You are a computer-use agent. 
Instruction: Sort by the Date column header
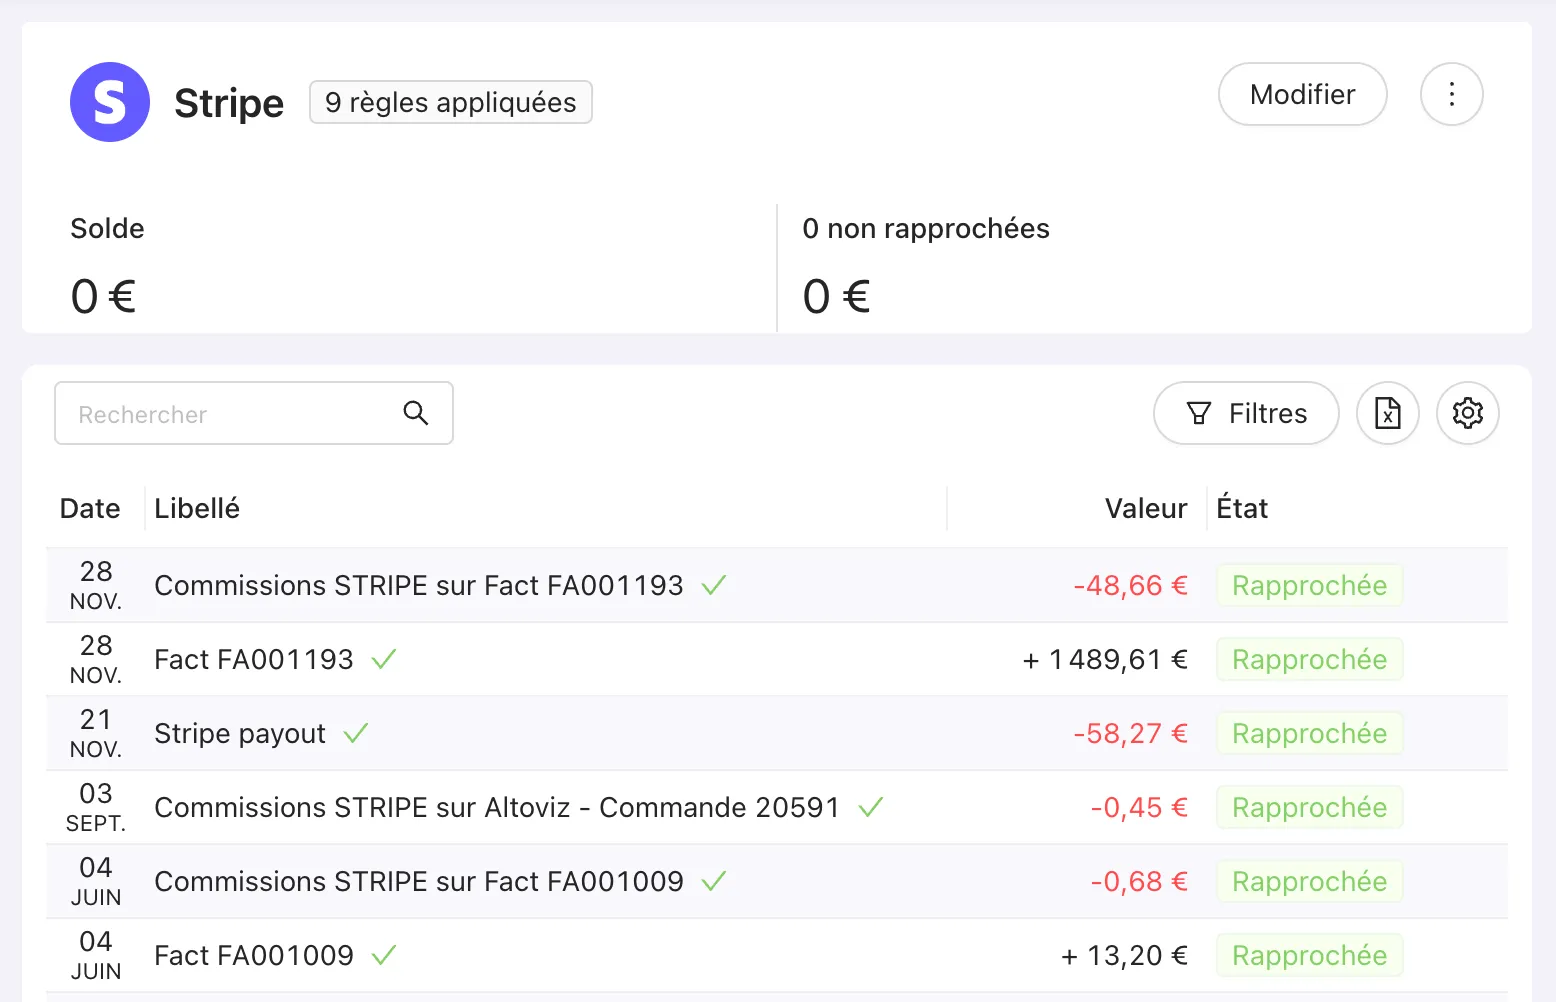(x=90, y=508)
